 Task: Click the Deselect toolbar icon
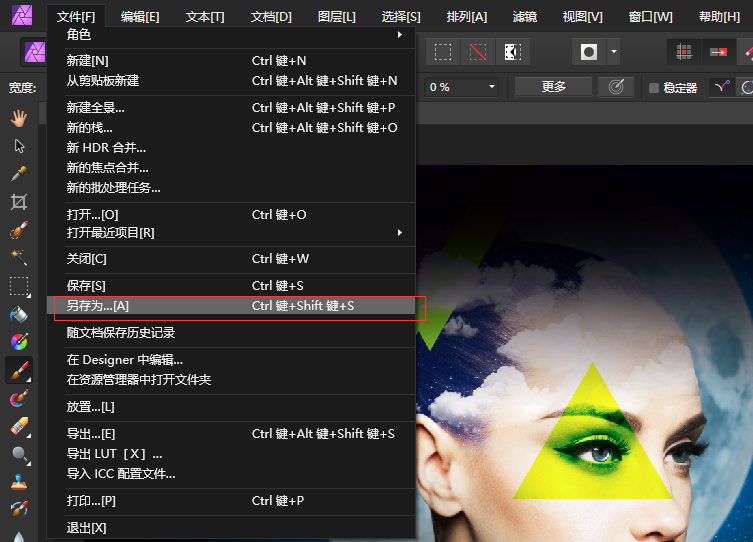pos(478,52)
